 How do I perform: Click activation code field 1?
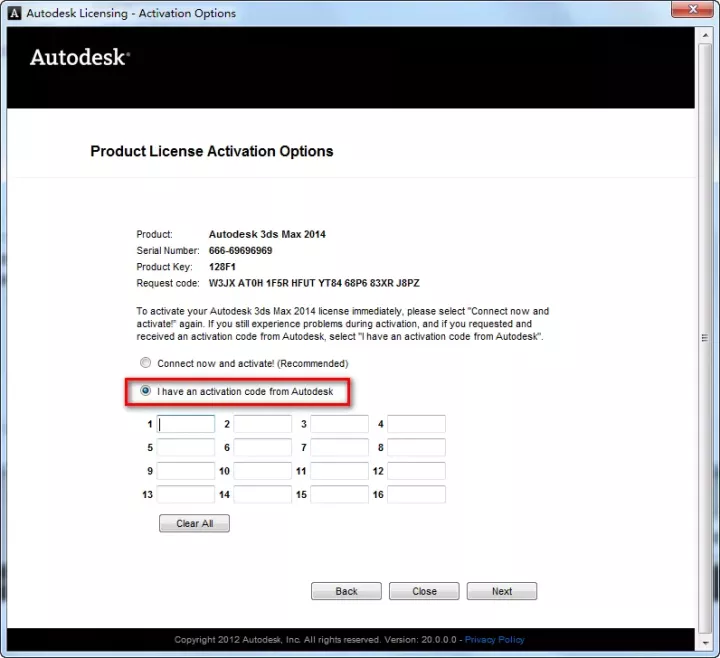(x=186, y=424)
